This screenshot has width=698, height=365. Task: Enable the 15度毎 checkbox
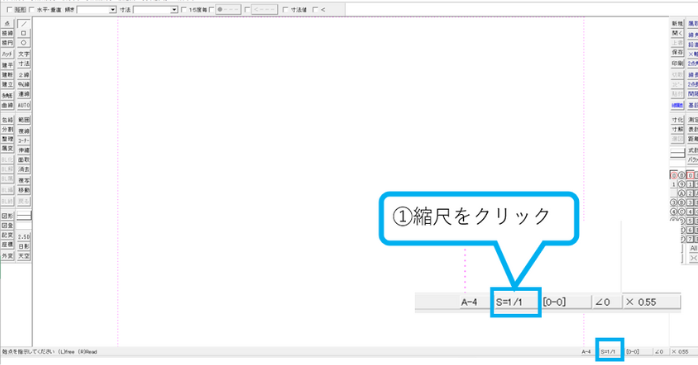(184, 9)
